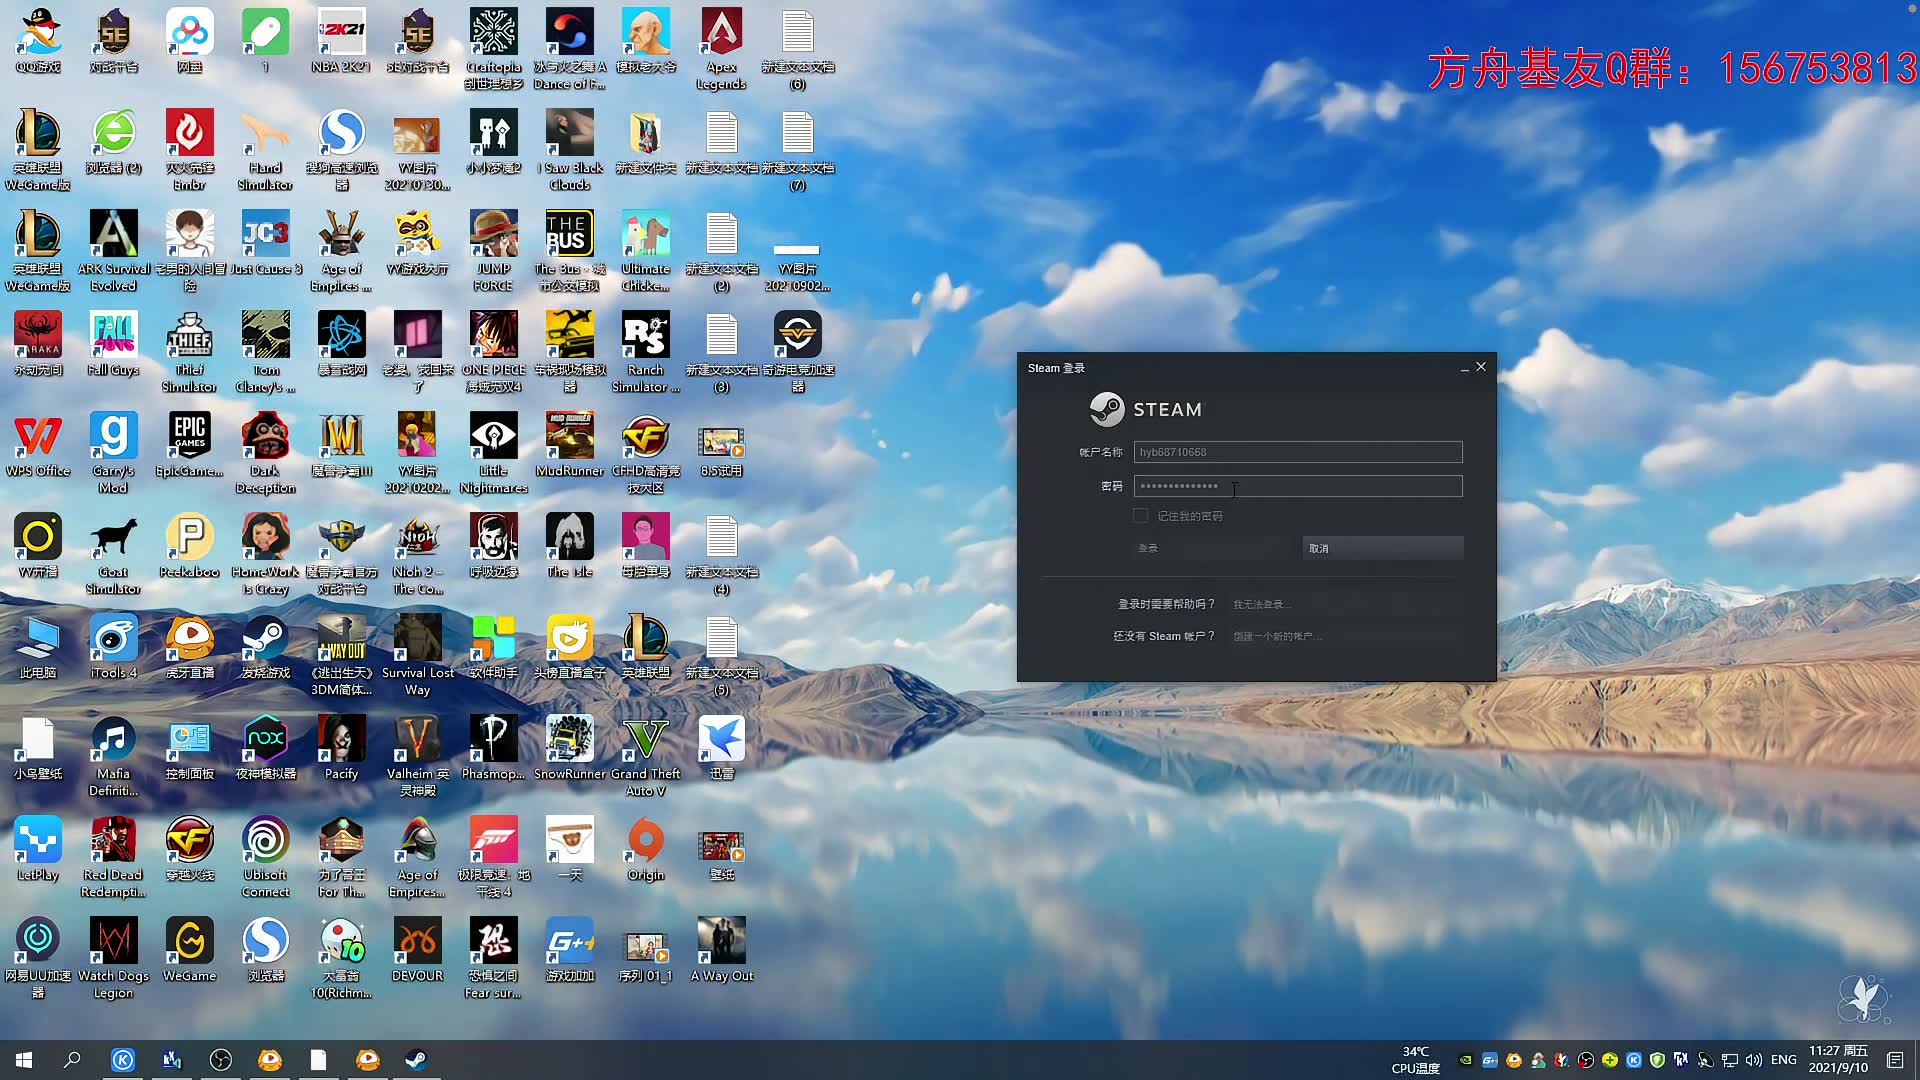This screenshot has width=1920, height=1080.
Task: Click the Steam password input field
Action: (1298, 485)
